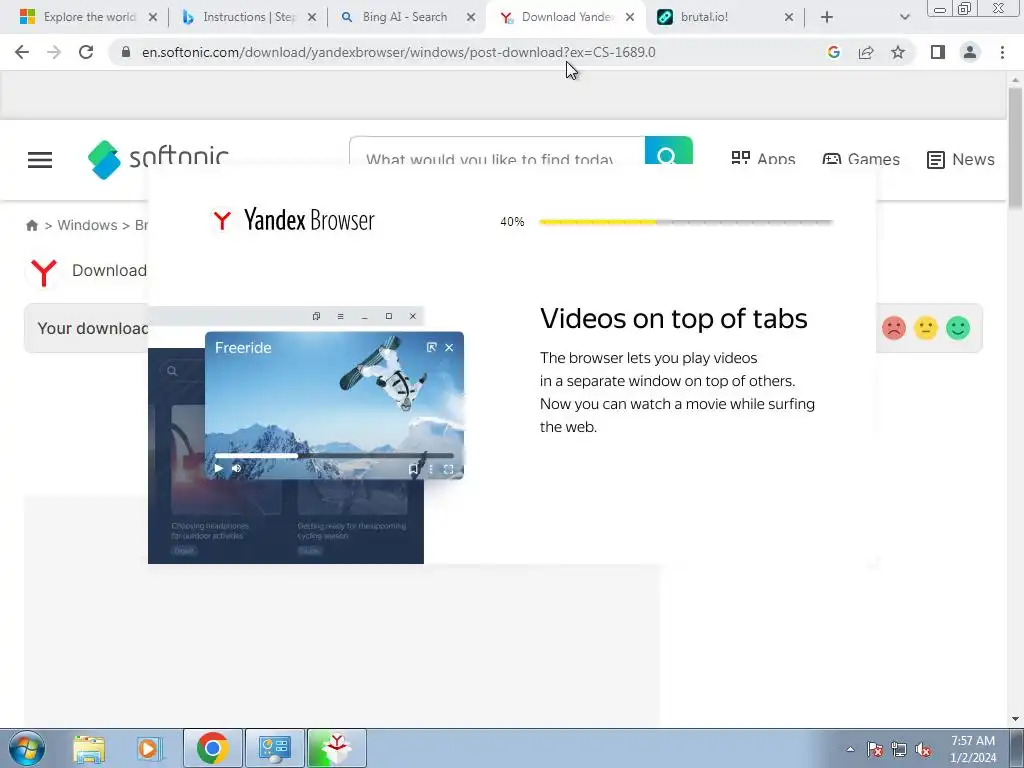Viewport: 1024px width, 768px height.
Task: Click the Yandex install progress bar
Action: 686,222
